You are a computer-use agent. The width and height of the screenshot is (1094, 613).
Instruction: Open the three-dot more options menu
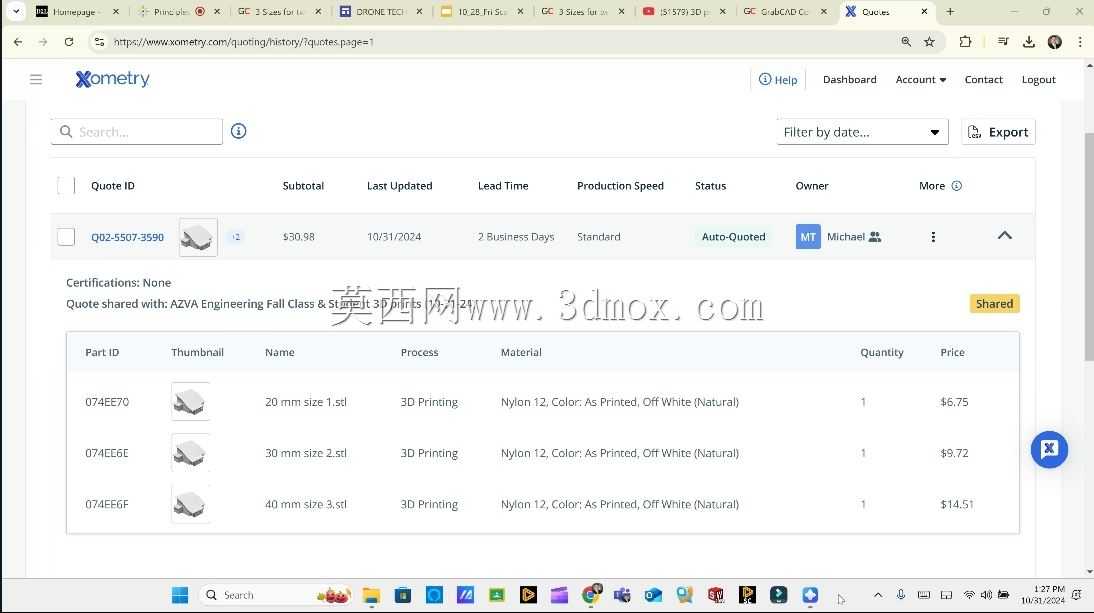click(933, 237)
